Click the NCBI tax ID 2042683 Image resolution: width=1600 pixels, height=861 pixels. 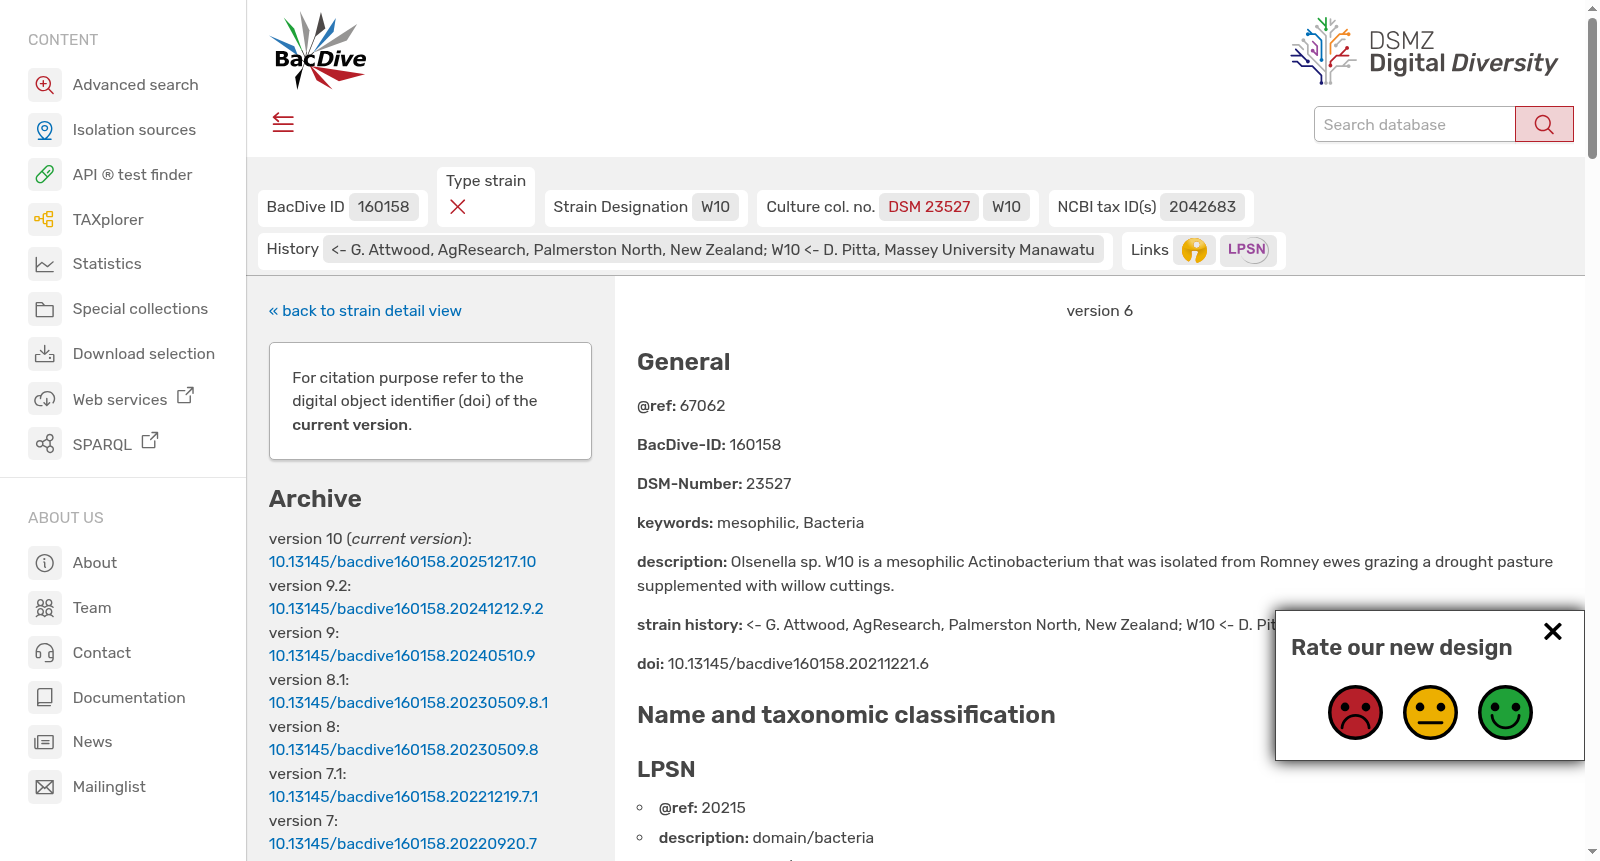point(1202,207)
